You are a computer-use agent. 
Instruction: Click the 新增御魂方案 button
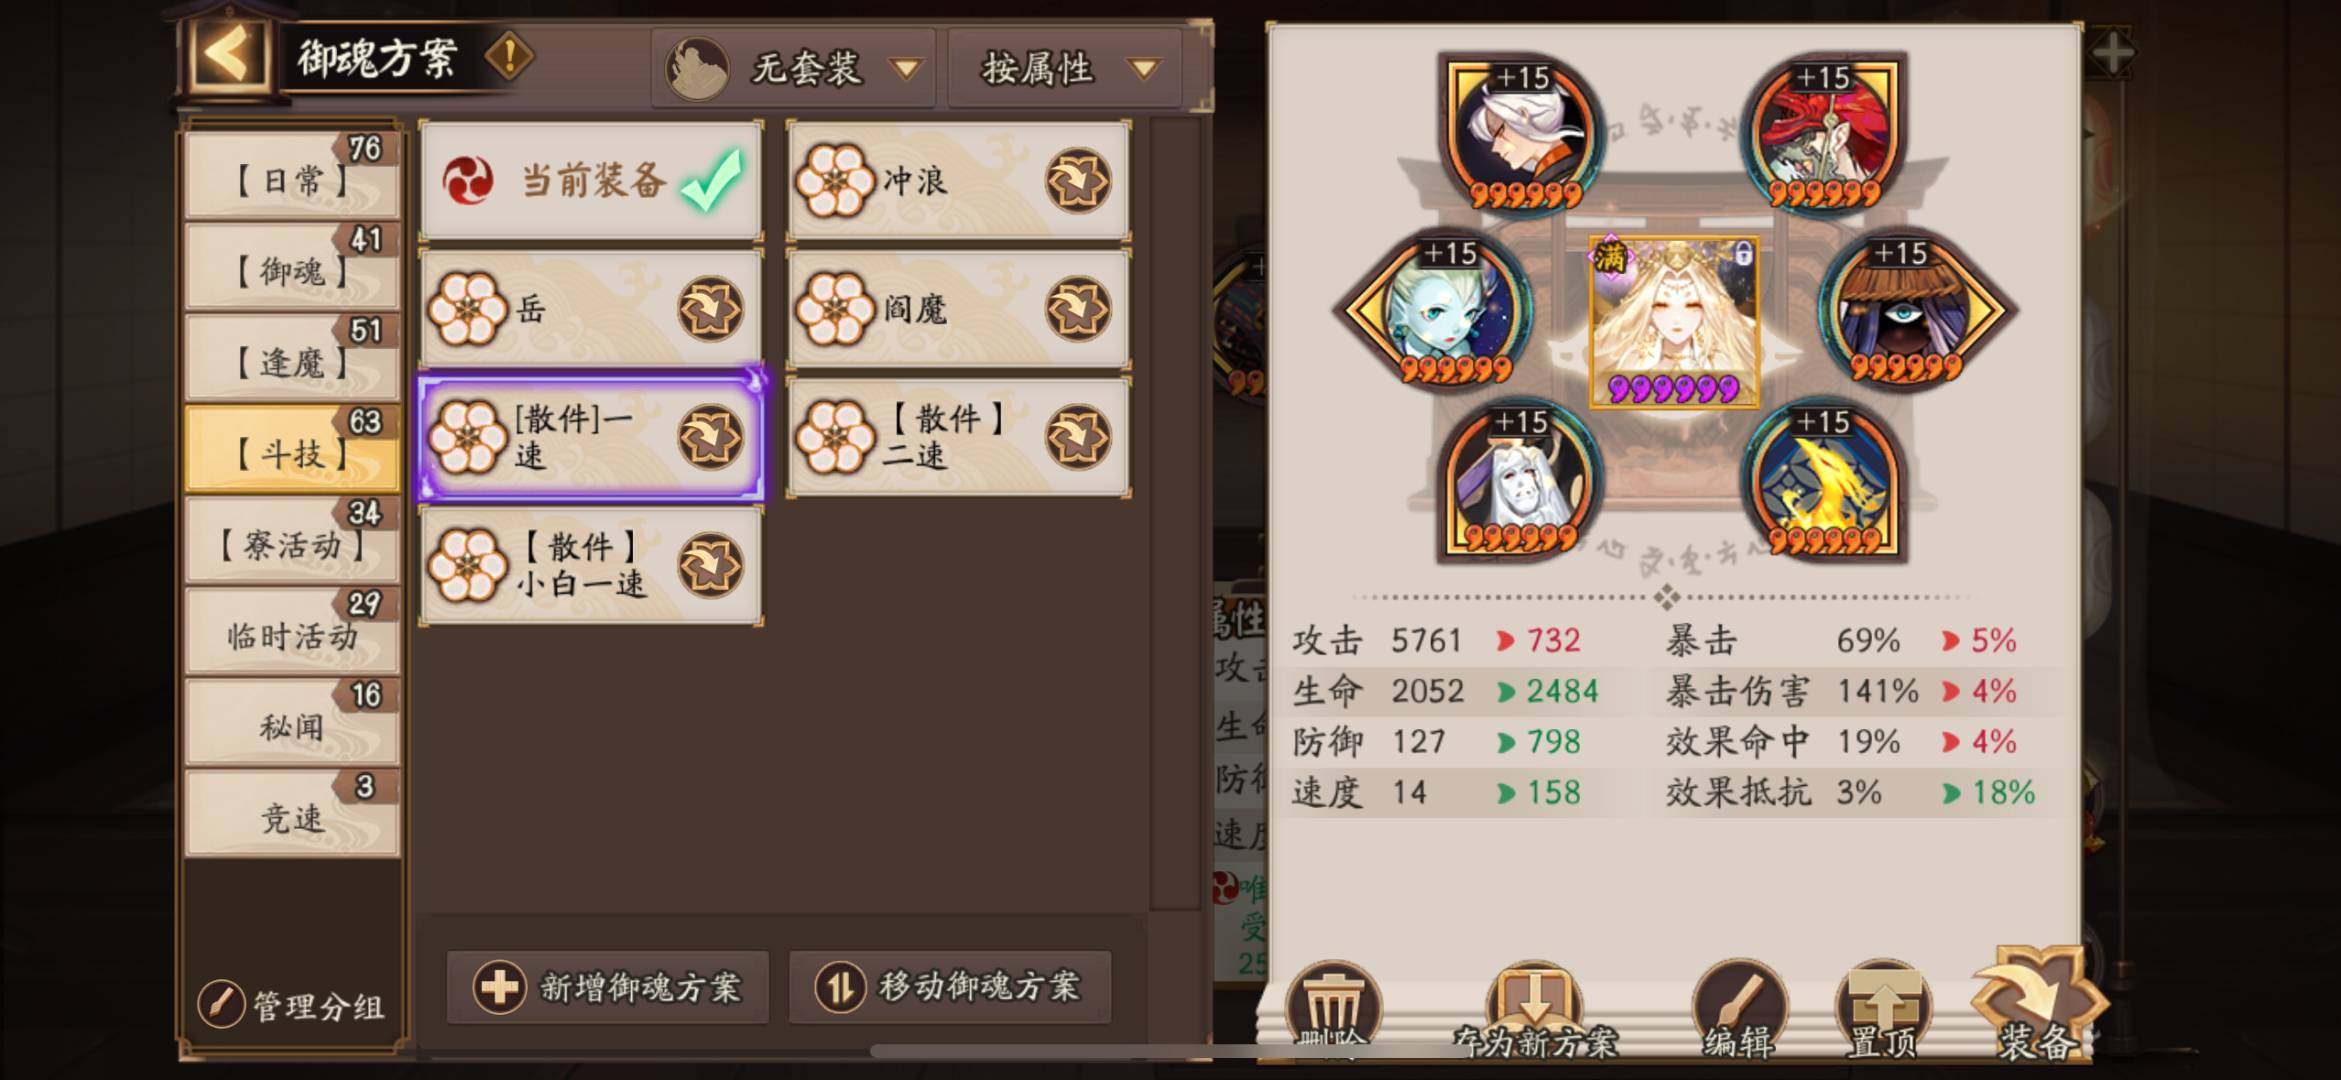tap(608, 987)
